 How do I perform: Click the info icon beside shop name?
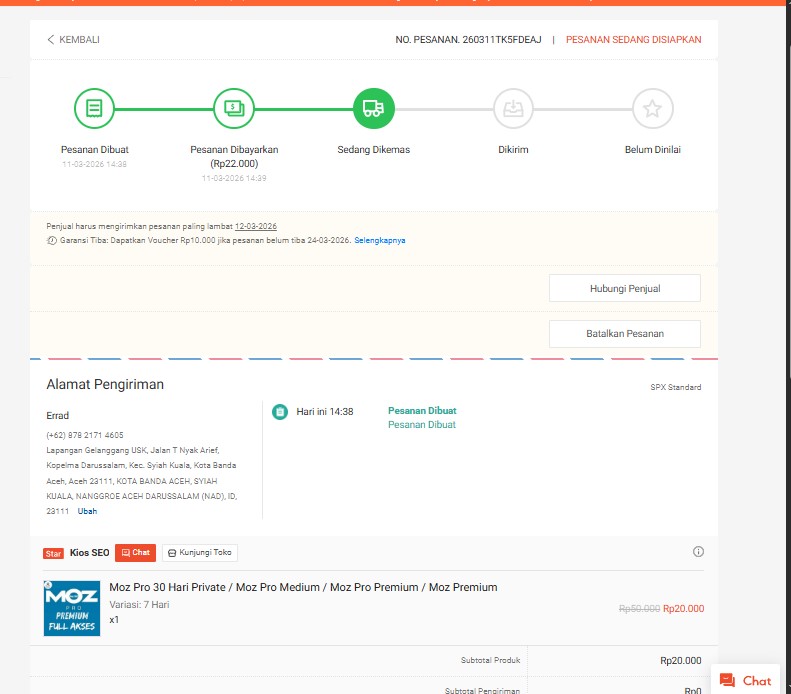click(698, 552)
